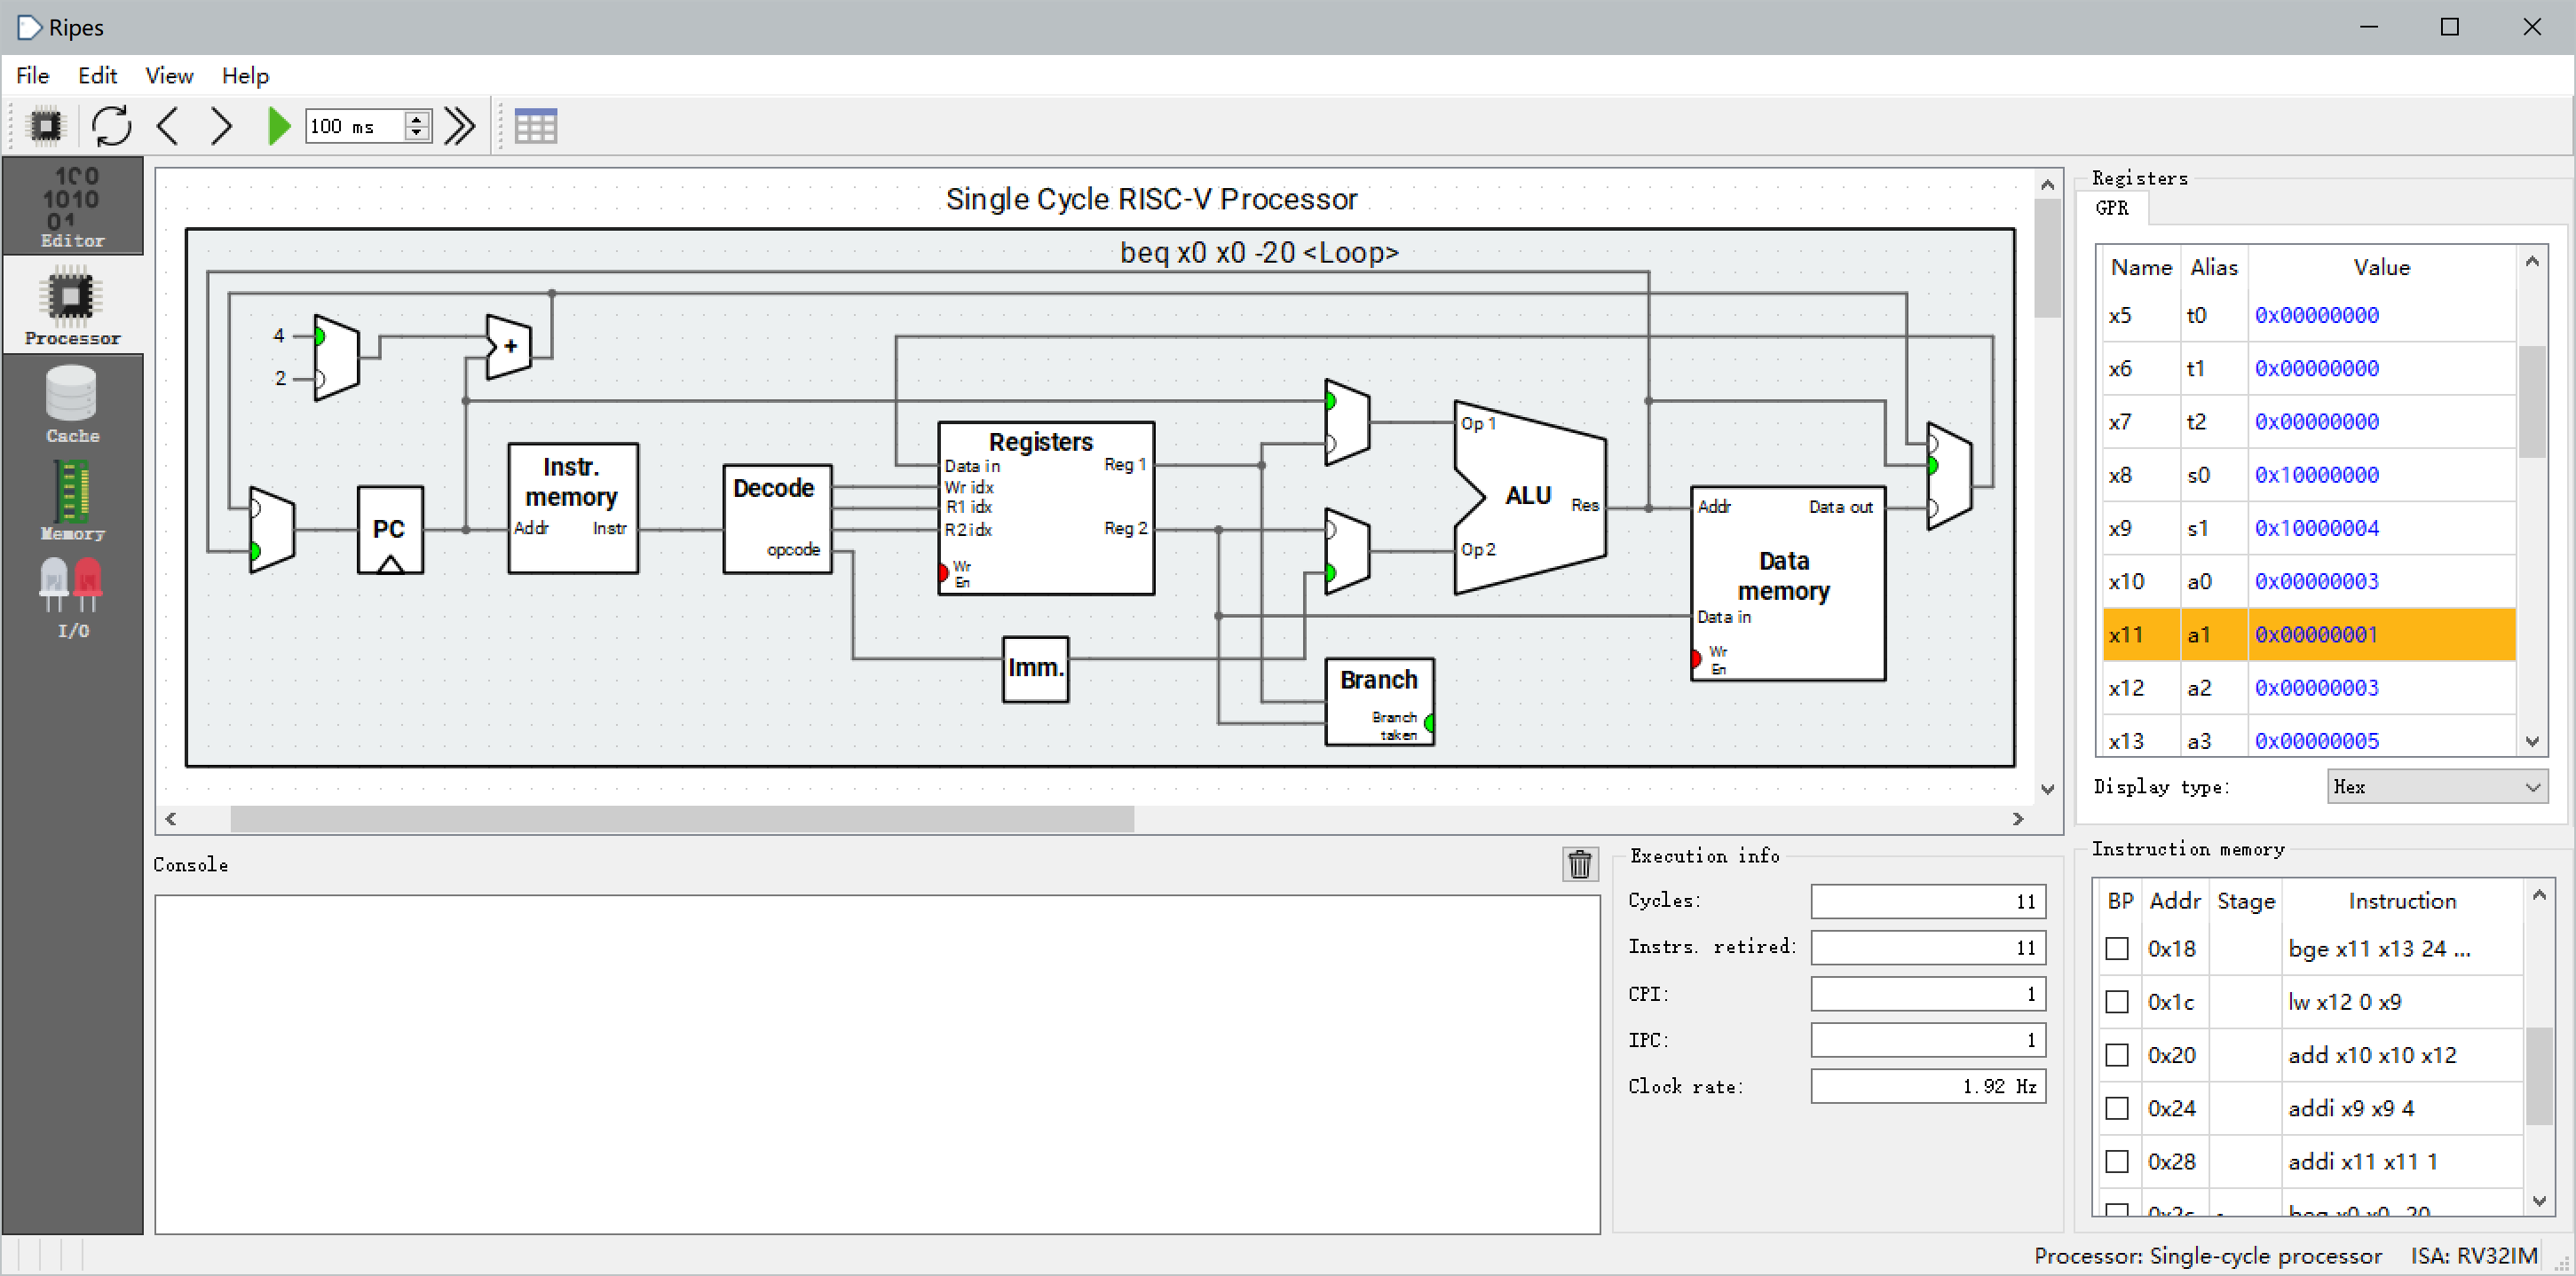This screenshot has height=1276, width=2576.
Task: Run the program with fast-forward icon
Action: 460,126
